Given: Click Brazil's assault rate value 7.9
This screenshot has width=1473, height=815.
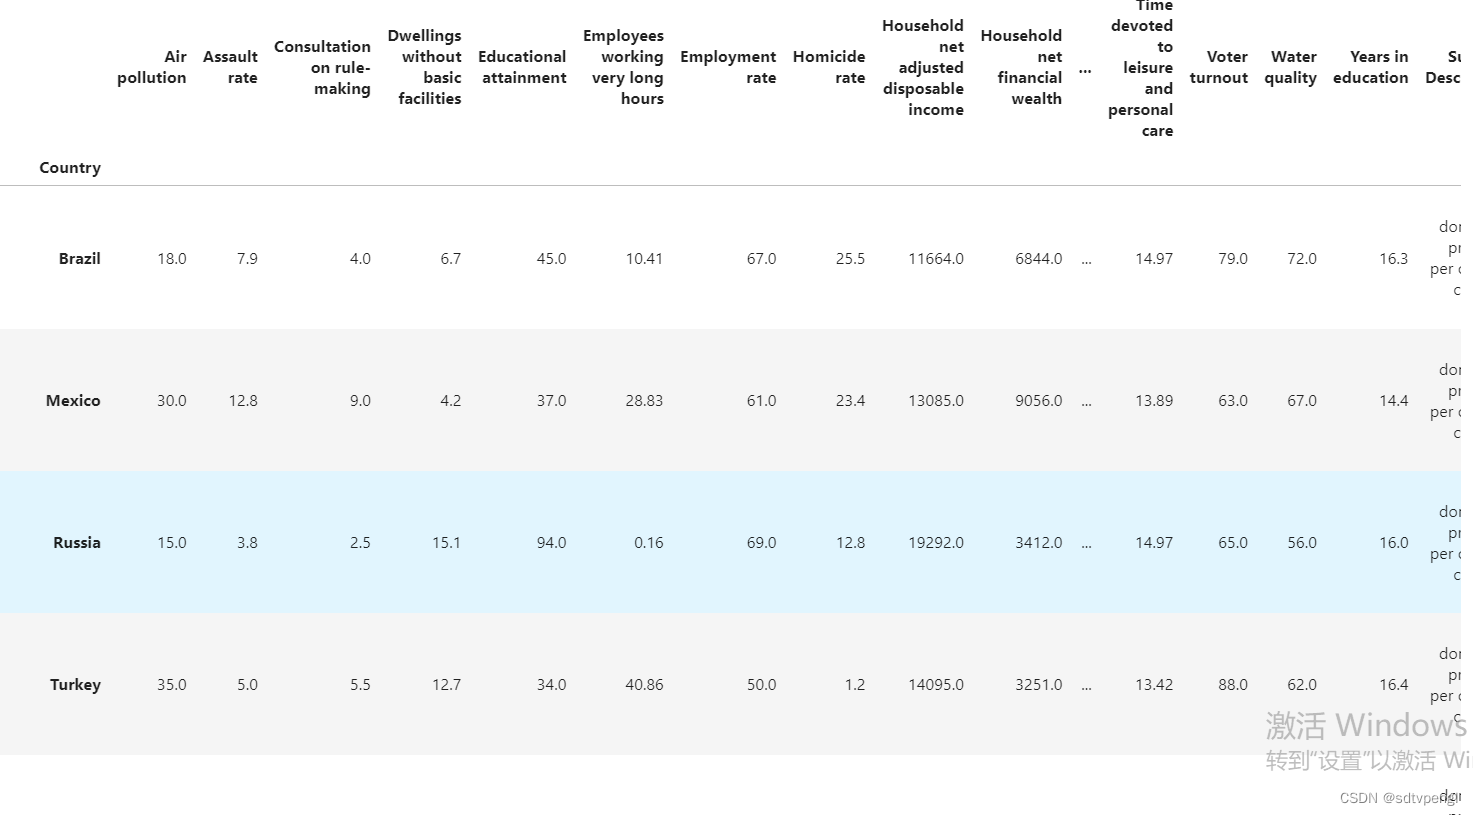Looking at the screenshot, I should 247,258.
